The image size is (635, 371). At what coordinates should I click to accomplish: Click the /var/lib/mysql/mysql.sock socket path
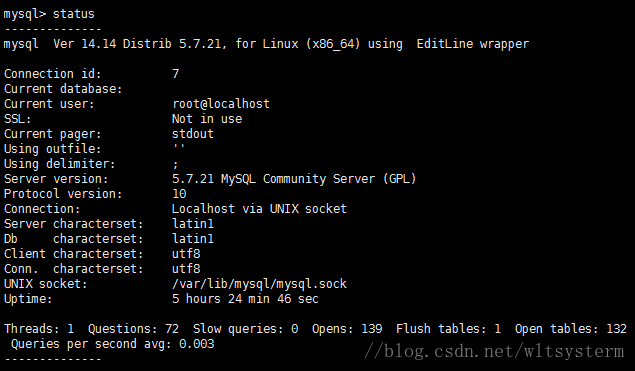click(259, 284)
